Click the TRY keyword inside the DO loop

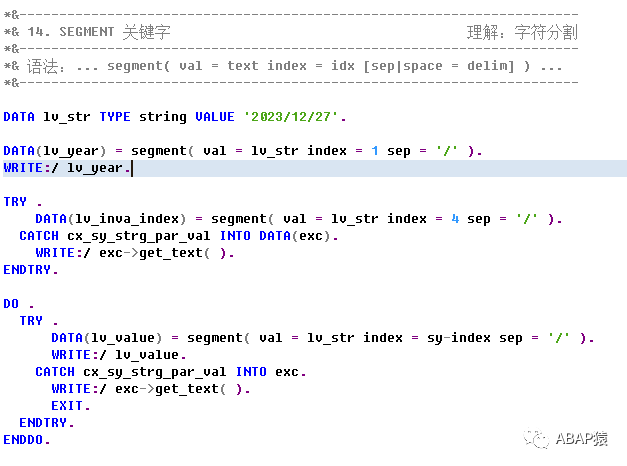[31, 321]
